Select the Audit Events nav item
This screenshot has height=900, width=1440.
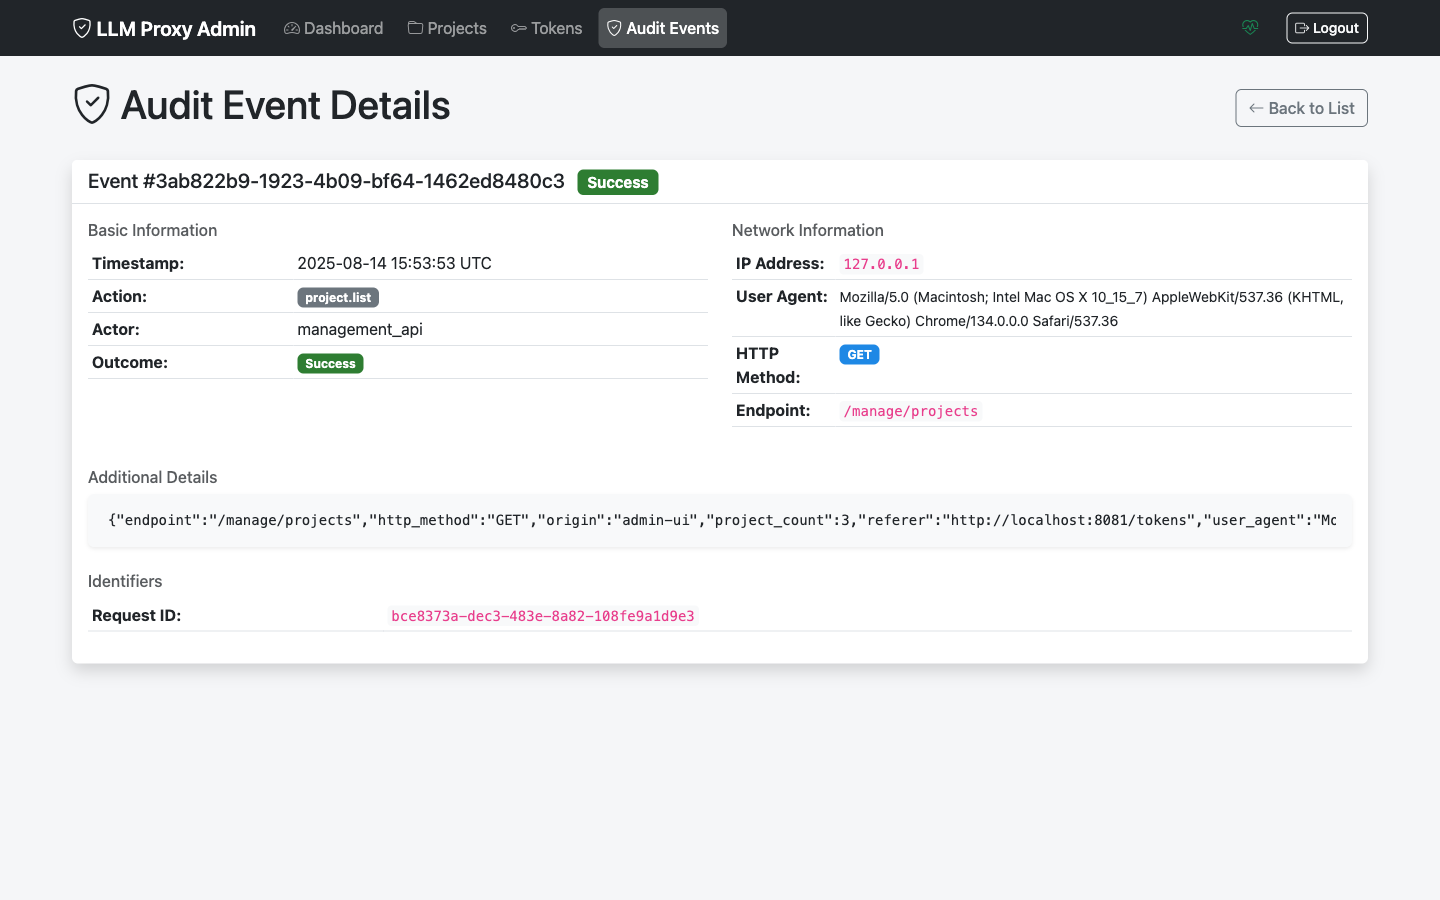pyautogui.click(x=662, y=28)
